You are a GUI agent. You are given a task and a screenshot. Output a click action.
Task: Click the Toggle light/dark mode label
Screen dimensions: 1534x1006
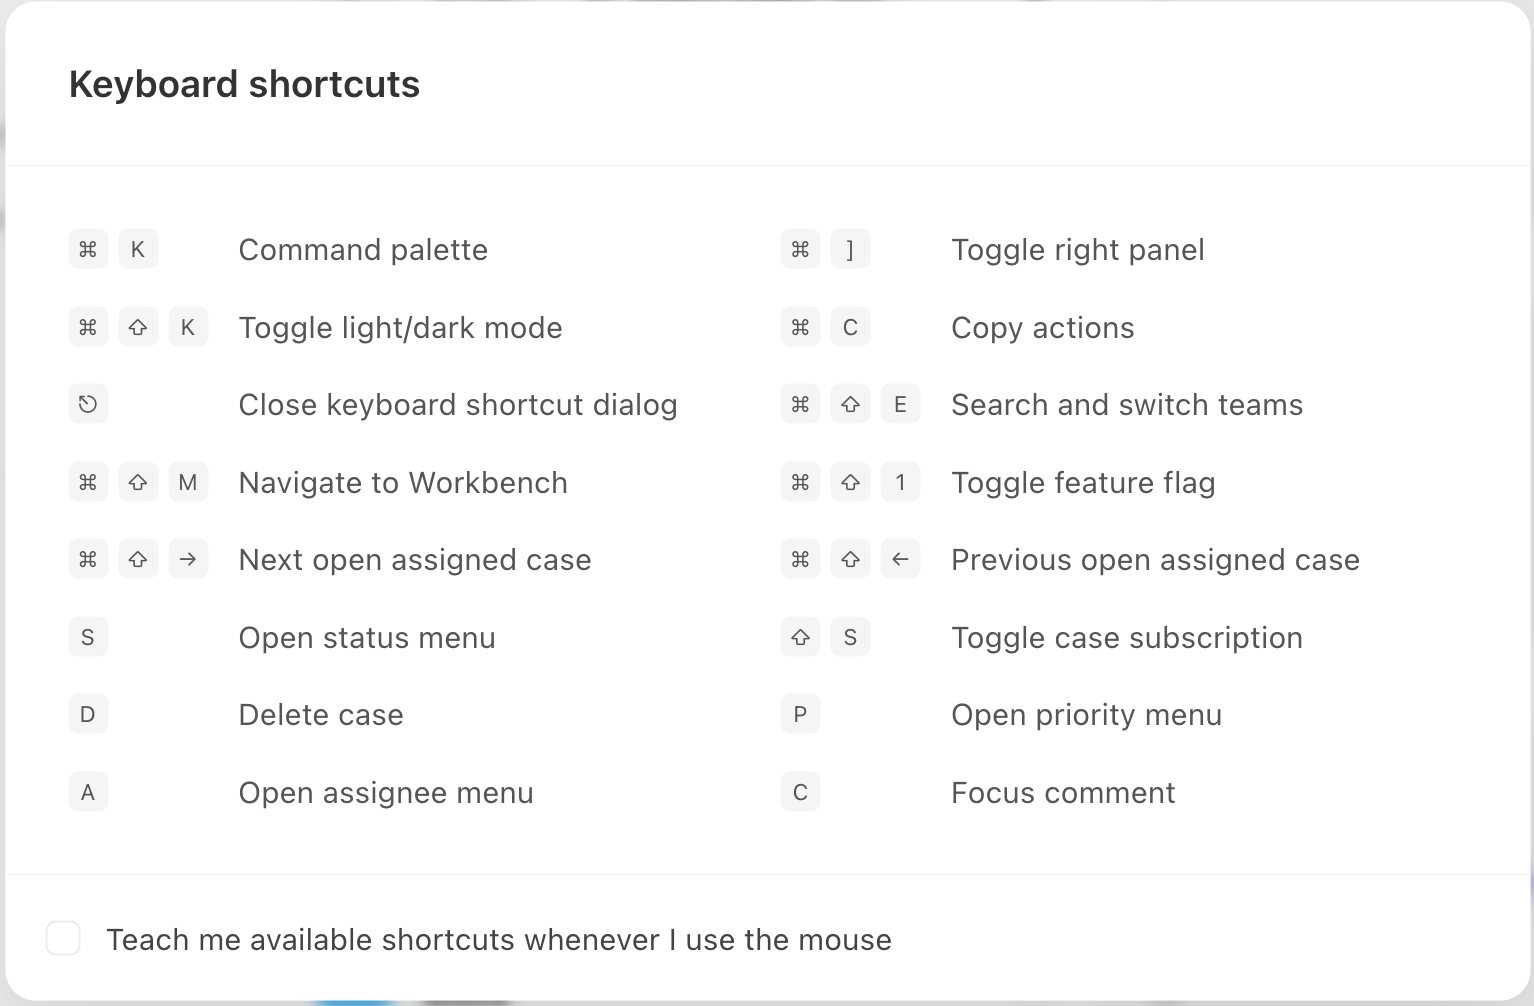click(x=400, y=328)
